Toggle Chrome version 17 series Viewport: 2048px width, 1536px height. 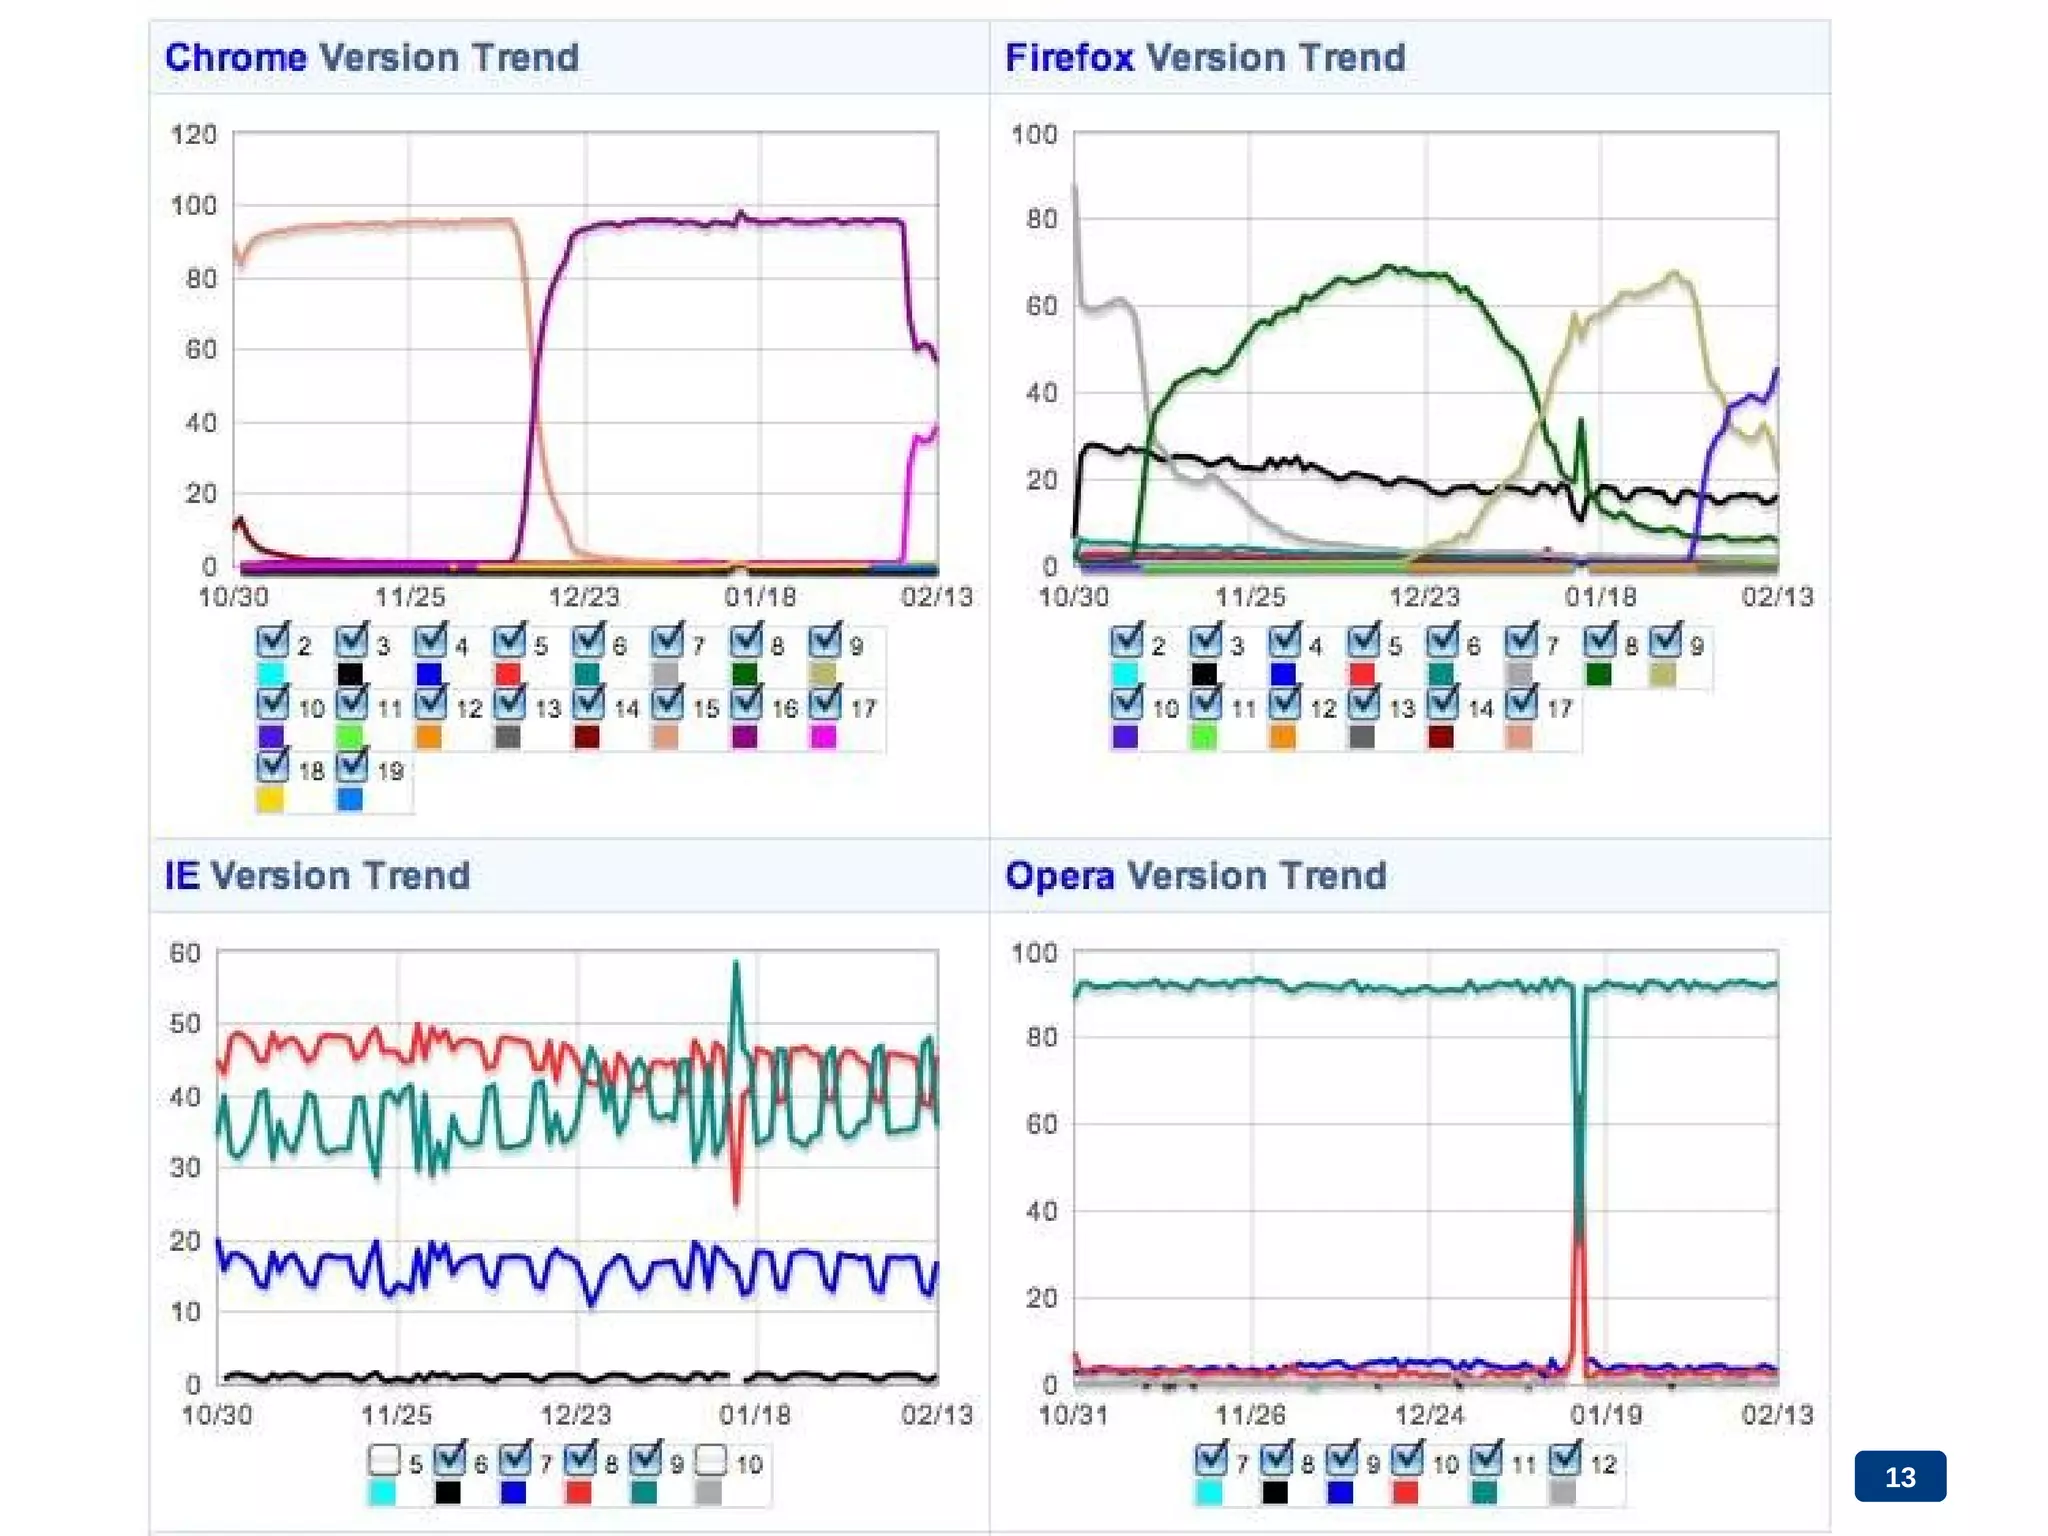click(x=824, y=703)
